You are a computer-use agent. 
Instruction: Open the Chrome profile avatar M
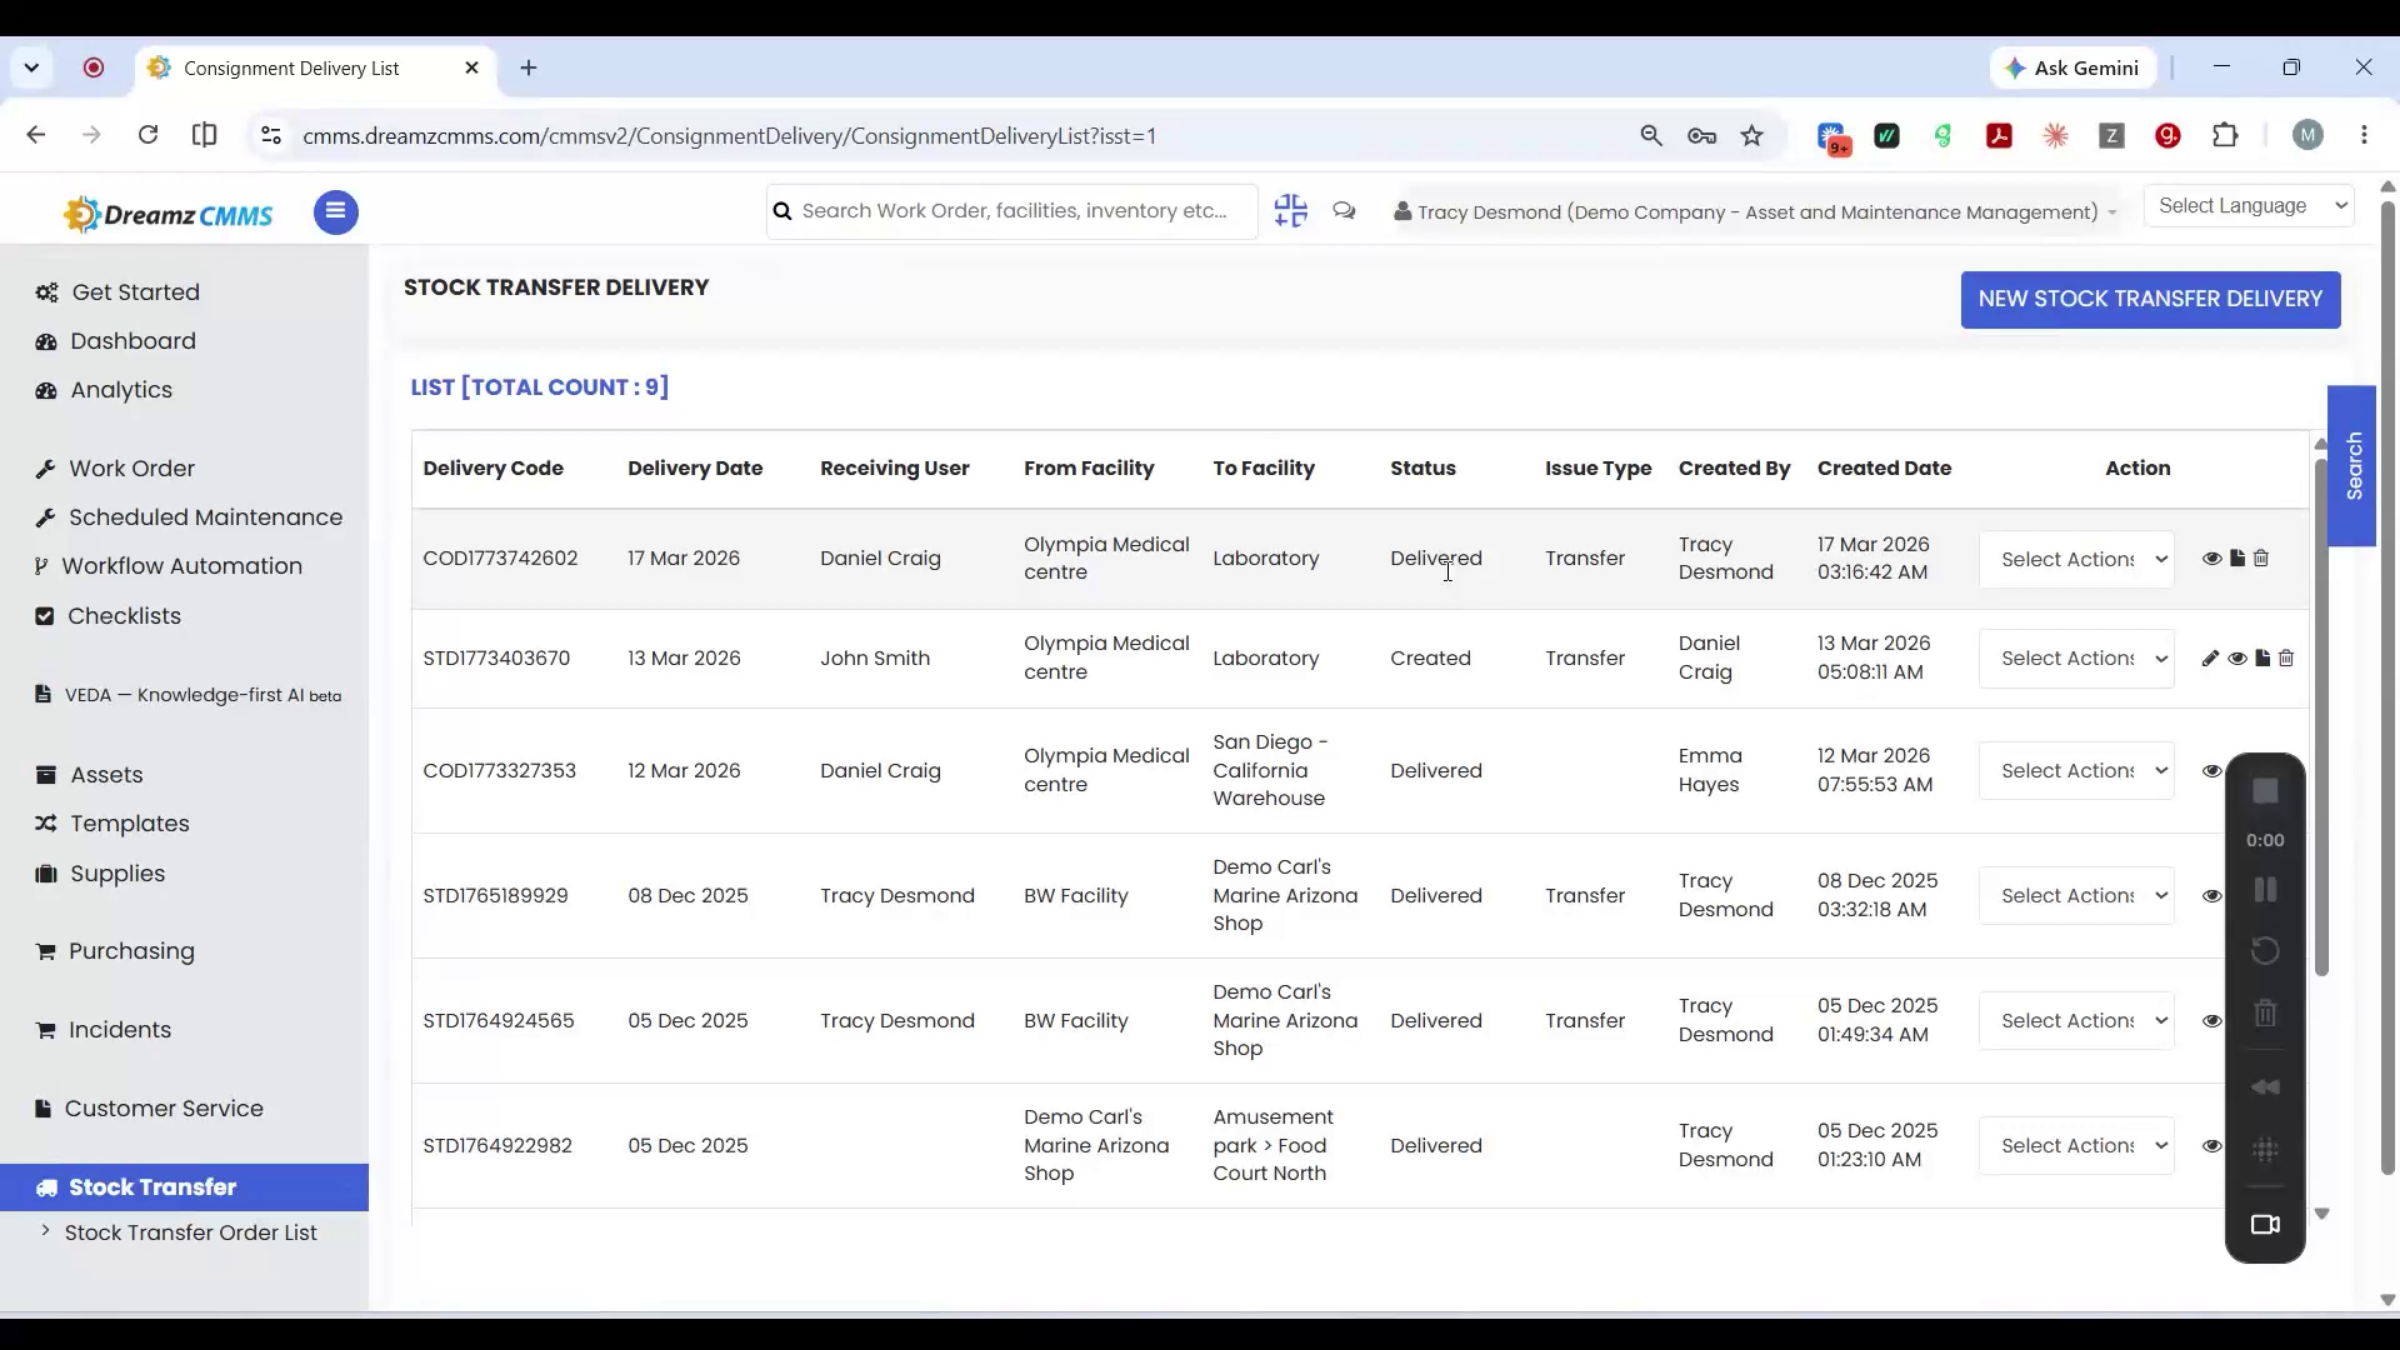click(2308, 135)
